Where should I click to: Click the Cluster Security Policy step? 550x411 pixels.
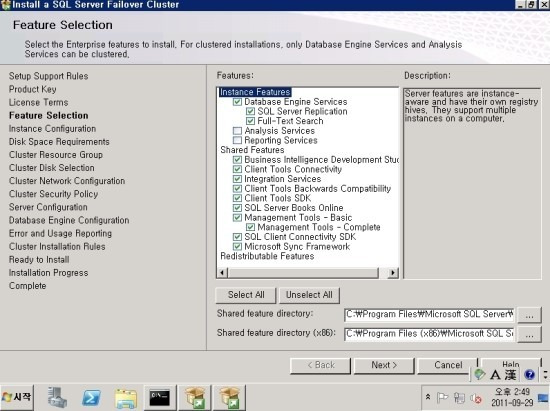click(53, 194)
